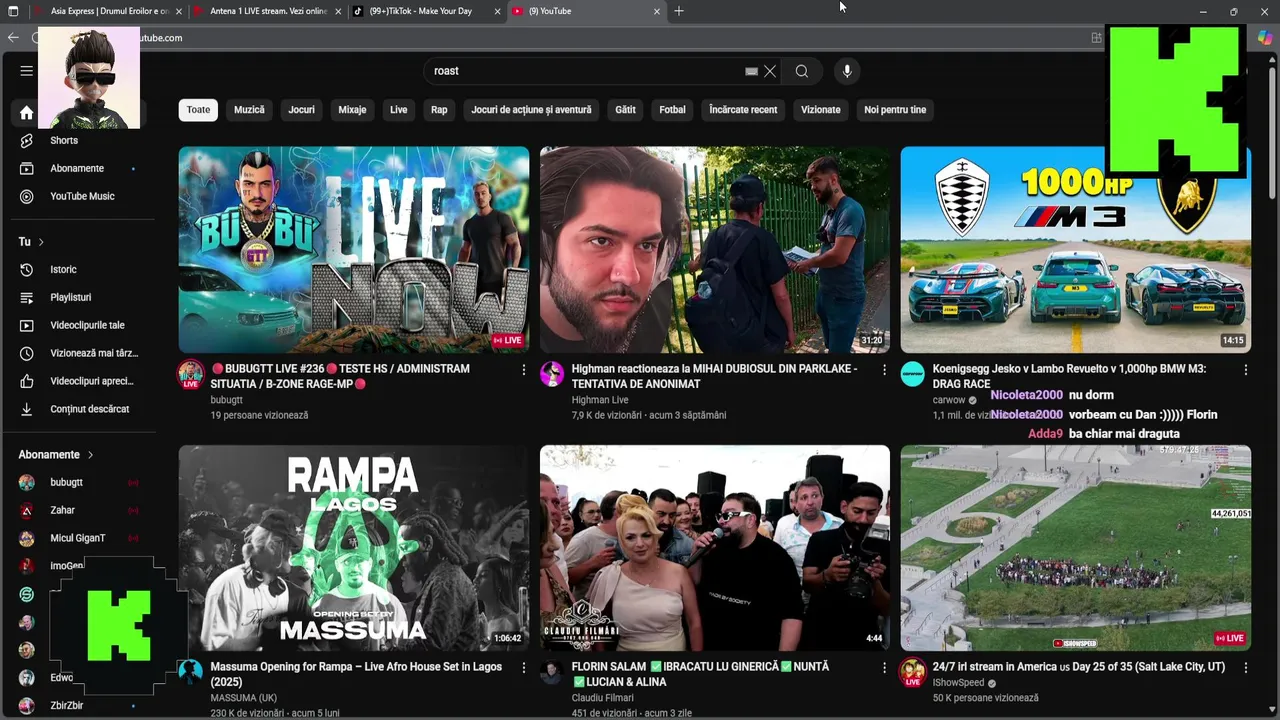
Task: Open more options for Massuma Opening video
Action: click(523, 668)
